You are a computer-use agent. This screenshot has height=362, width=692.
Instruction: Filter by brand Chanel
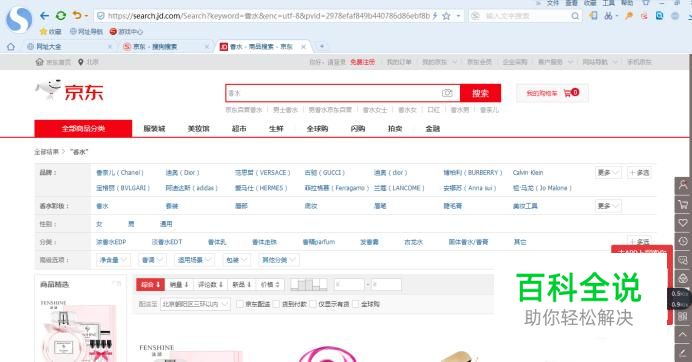point(120,173)
